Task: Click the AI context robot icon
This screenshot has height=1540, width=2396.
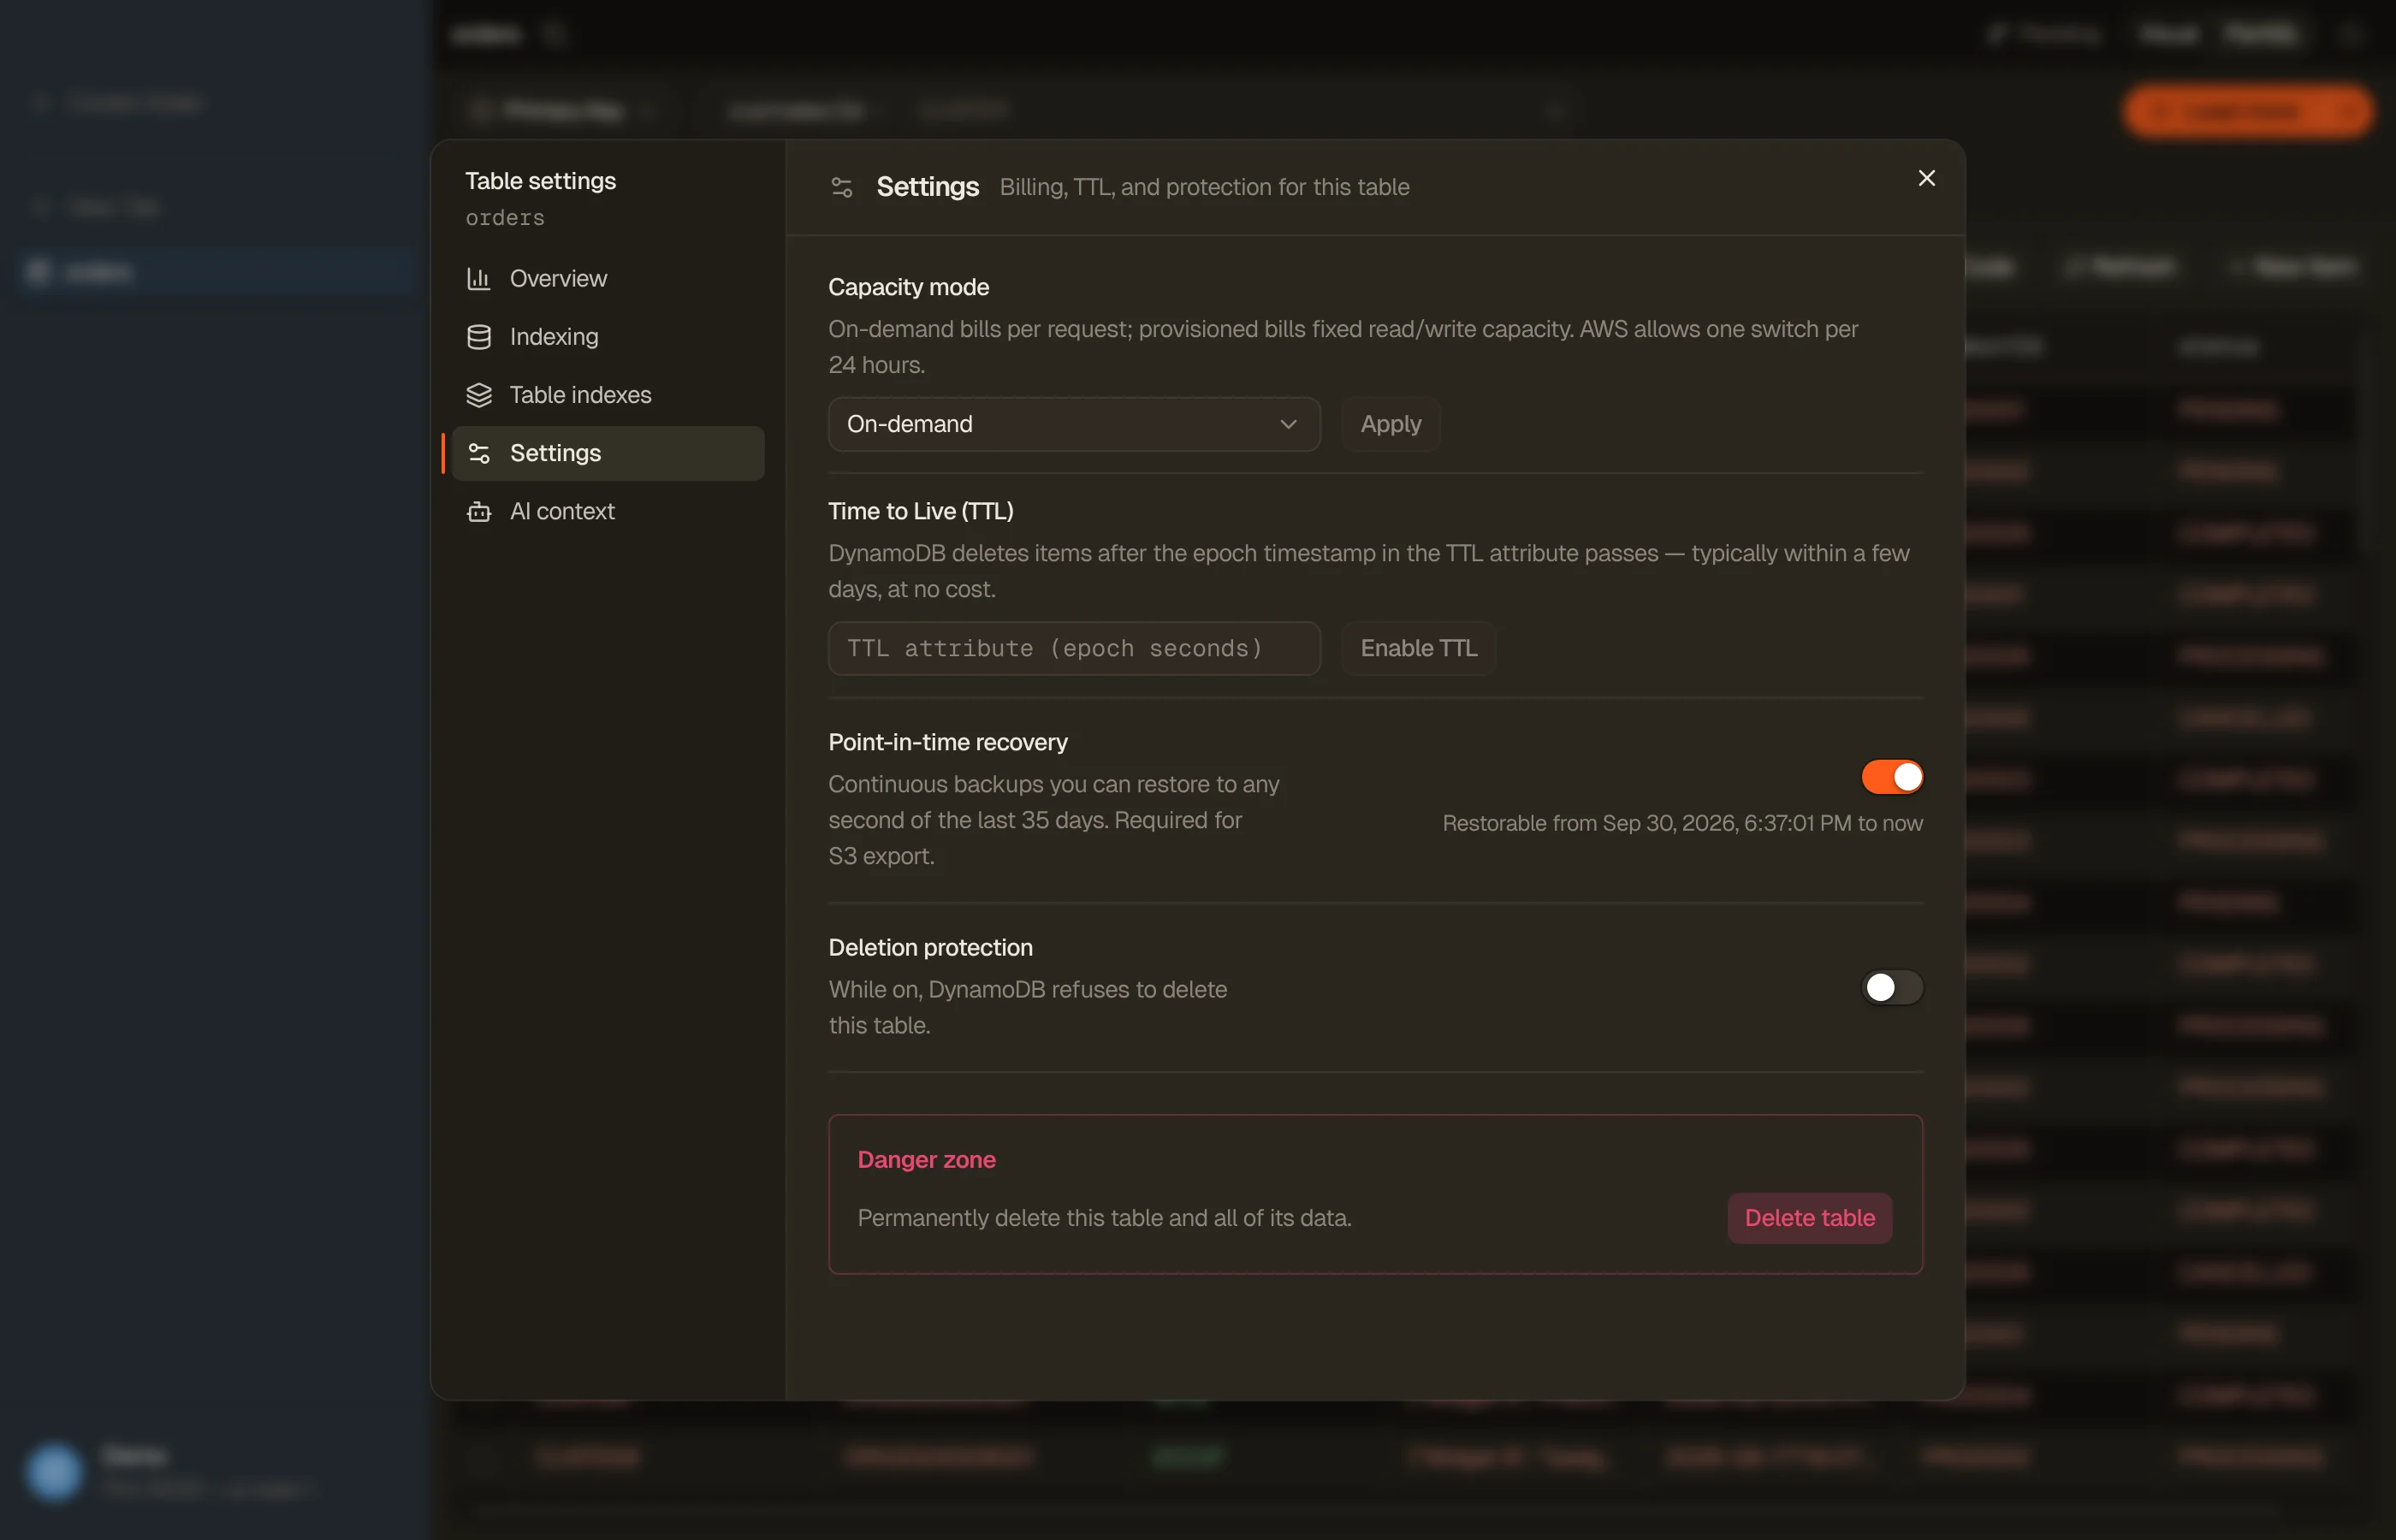Action: (479, 511)
